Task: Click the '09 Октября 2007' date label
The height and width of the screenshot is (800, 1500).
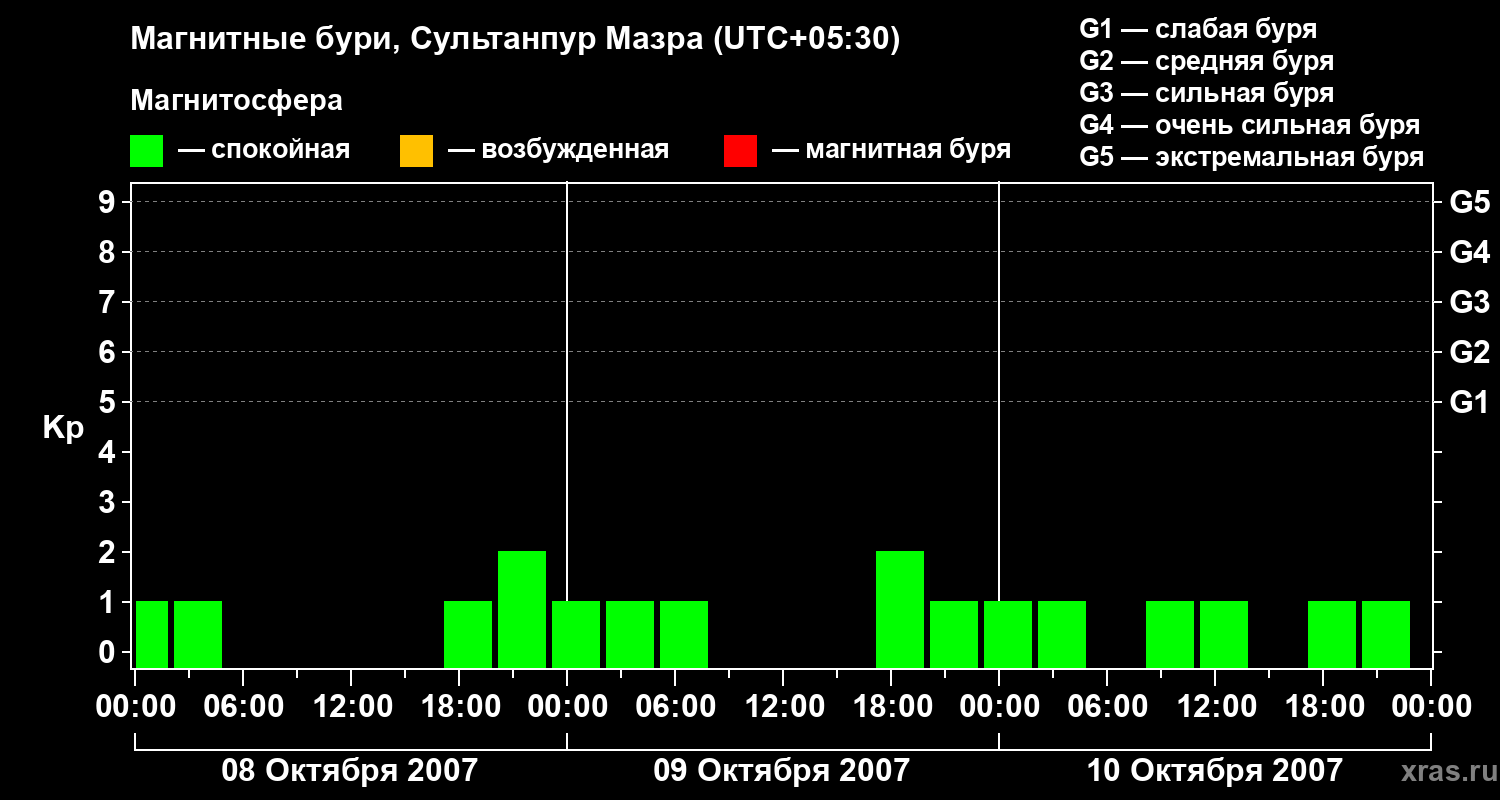Action: (782, 771)
